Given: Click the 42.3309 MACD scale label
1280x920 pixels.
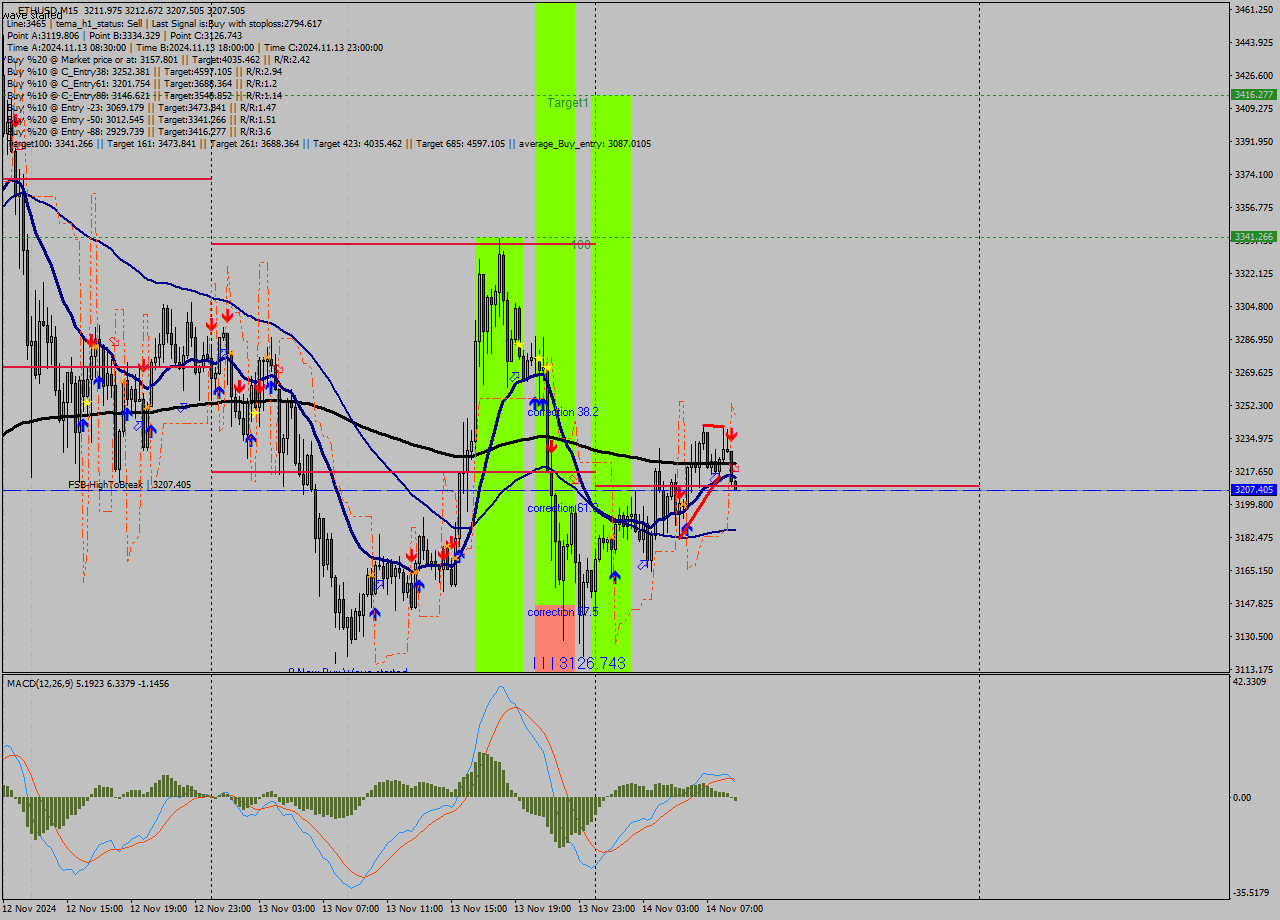Looking at the screenshot, I should (x=1251, y=682).
